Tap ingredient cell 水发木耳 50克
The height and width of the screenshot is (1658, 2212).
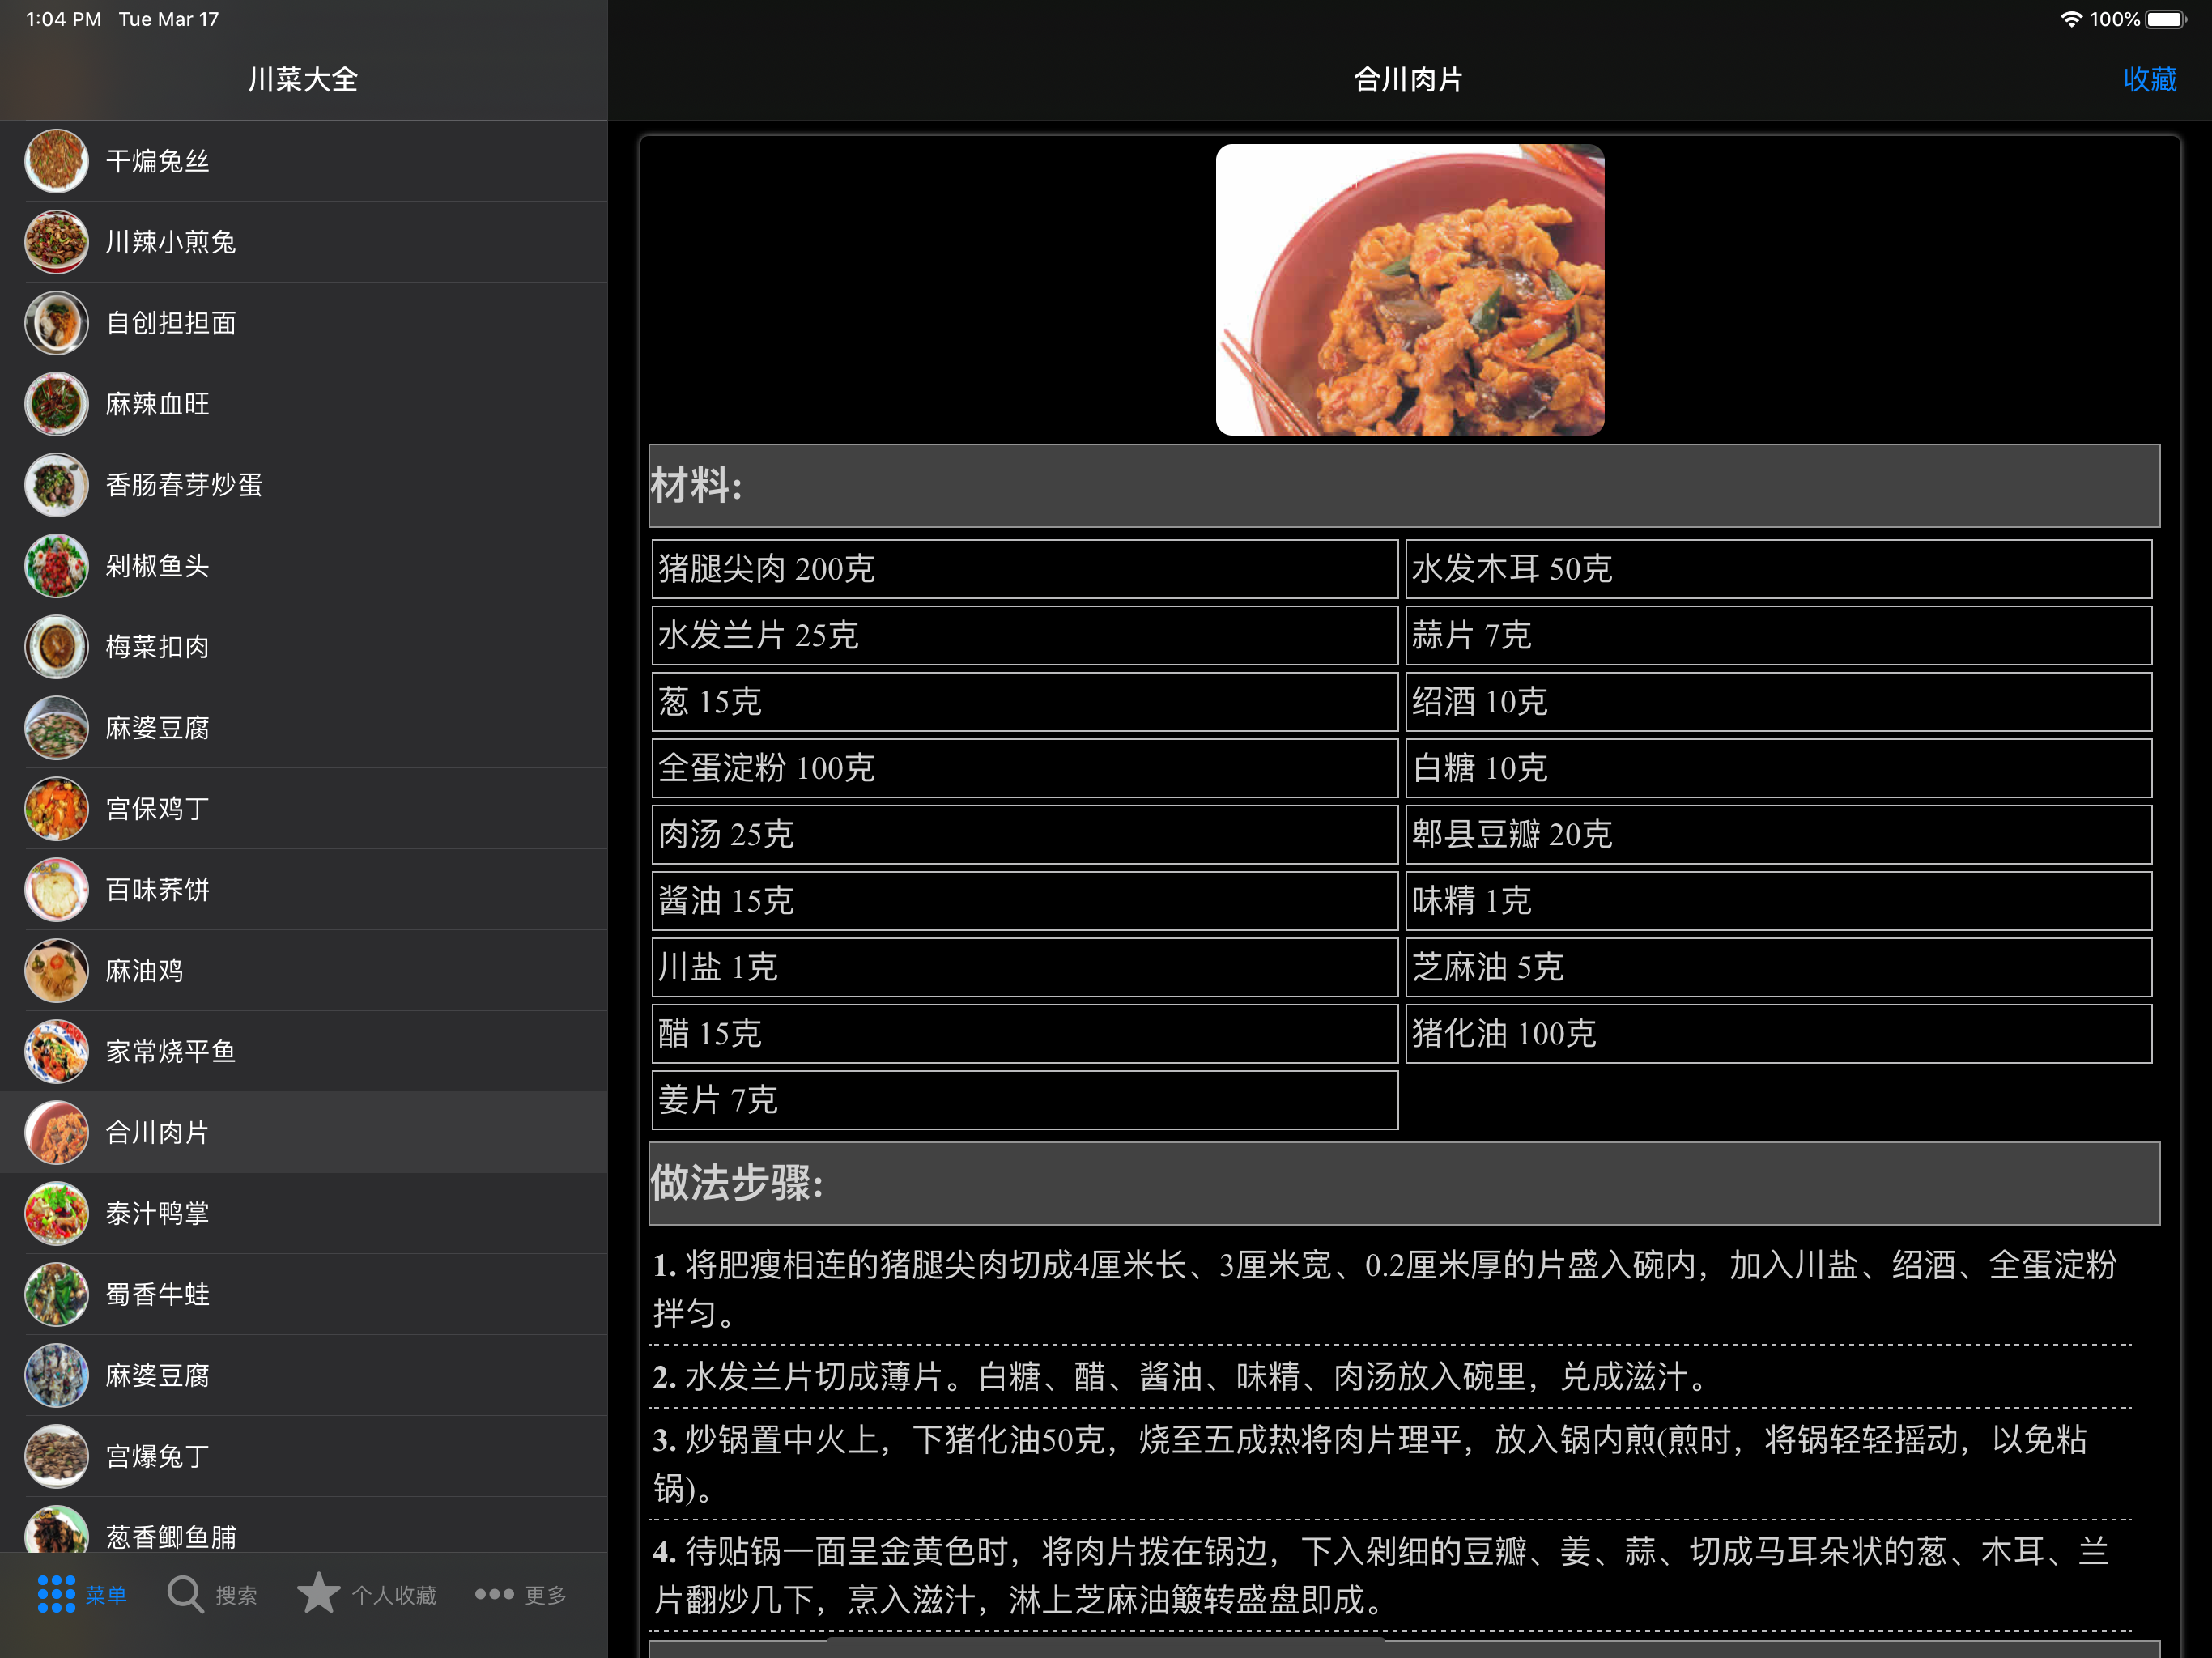point(1779,569)
